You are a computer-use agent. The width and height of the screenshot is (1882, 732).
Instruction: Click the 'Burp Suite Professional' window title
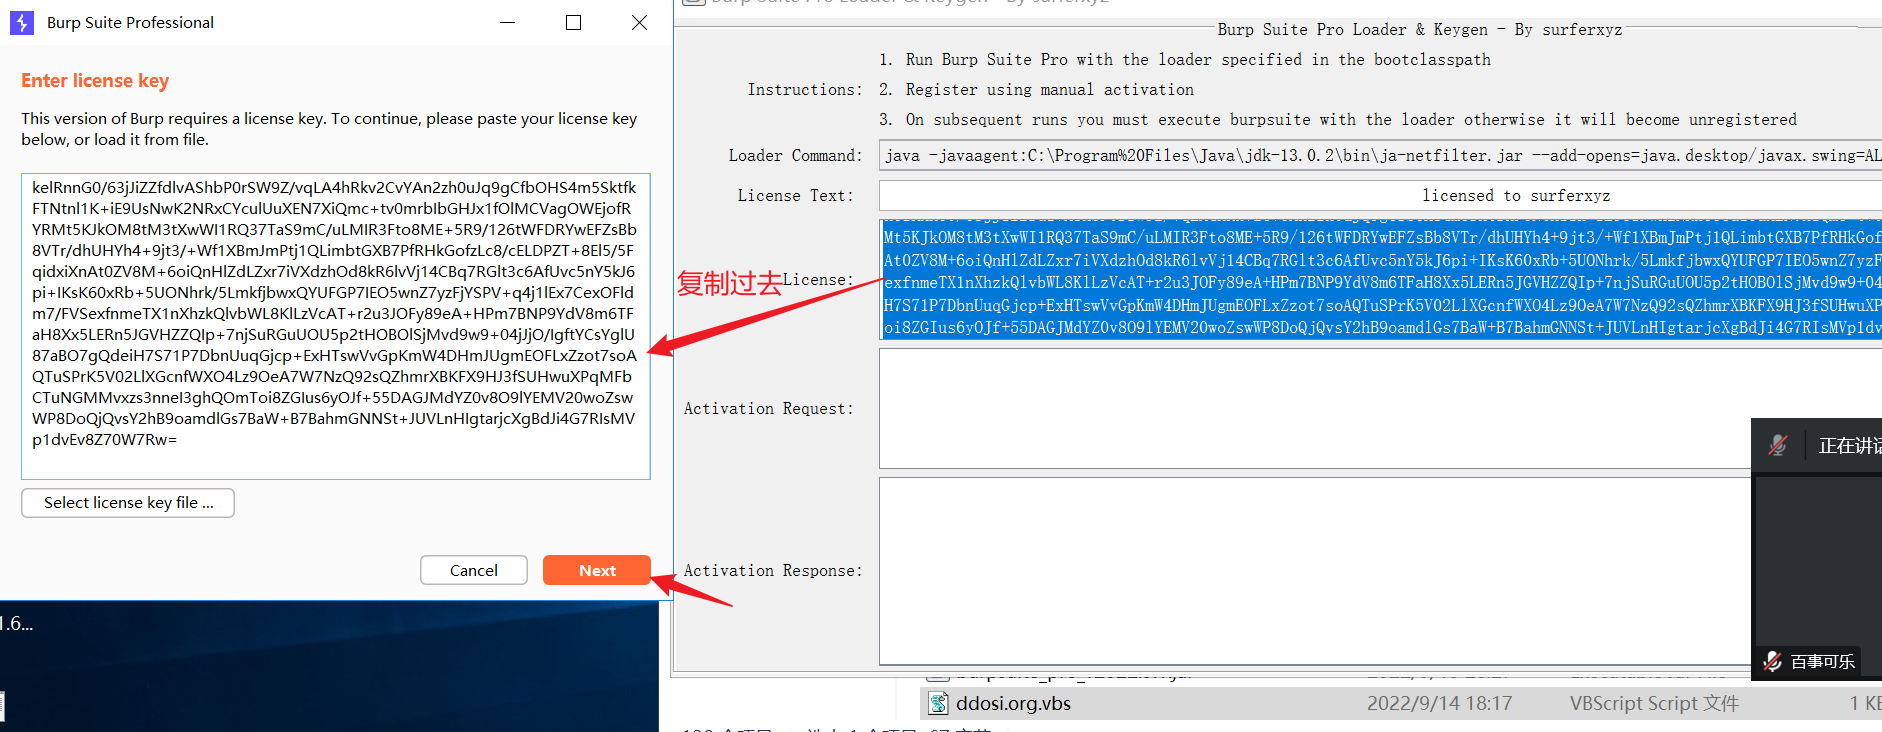(130, 22)
